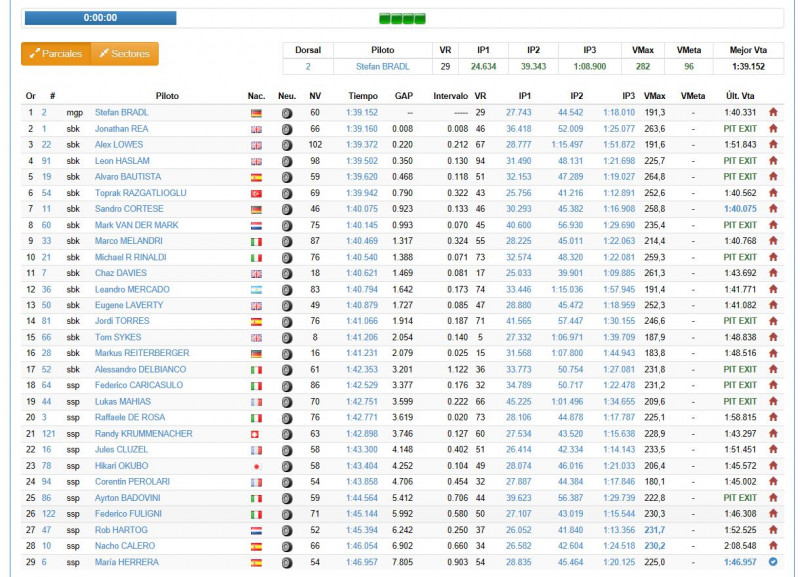Click the home icon in Jules CLUZEL's row
This screenshot has width=800, height=577.
(773, 449)
